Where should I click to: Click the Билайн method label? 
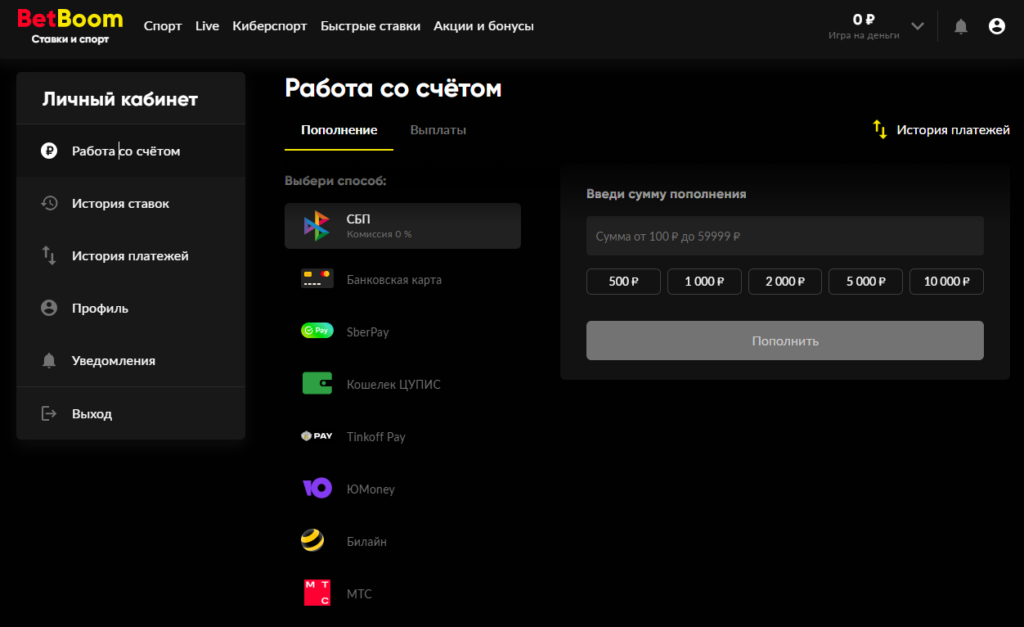pyautogui.click(x=366, y=541)
